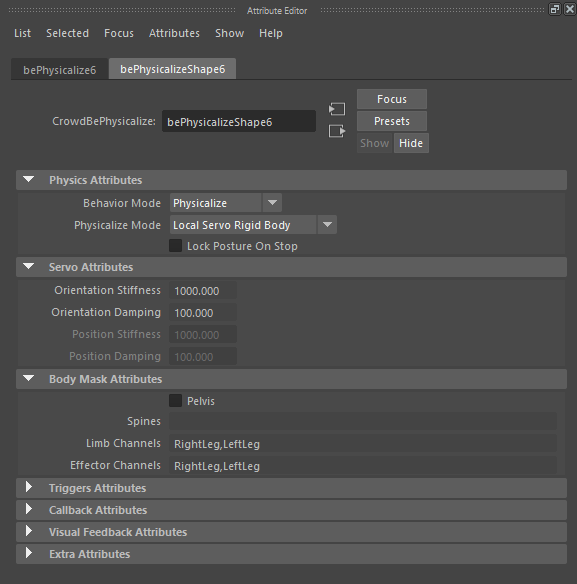Screen dimensions: 577x584
Task: Toggle the Pelvis checkbox
Action: tap(175, 401)
